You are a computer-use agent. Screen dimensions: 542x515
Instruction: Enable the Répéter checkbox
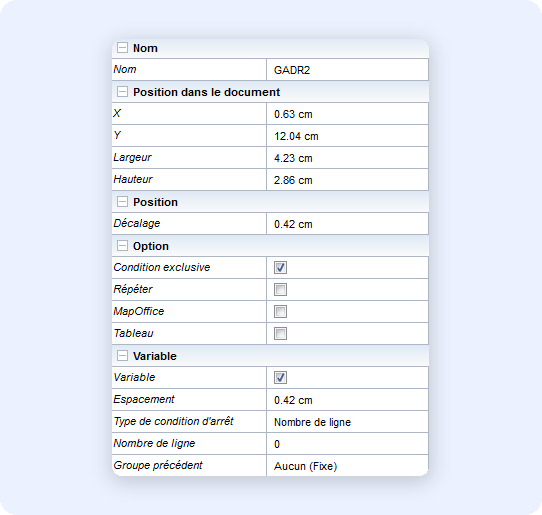[280, 290]
